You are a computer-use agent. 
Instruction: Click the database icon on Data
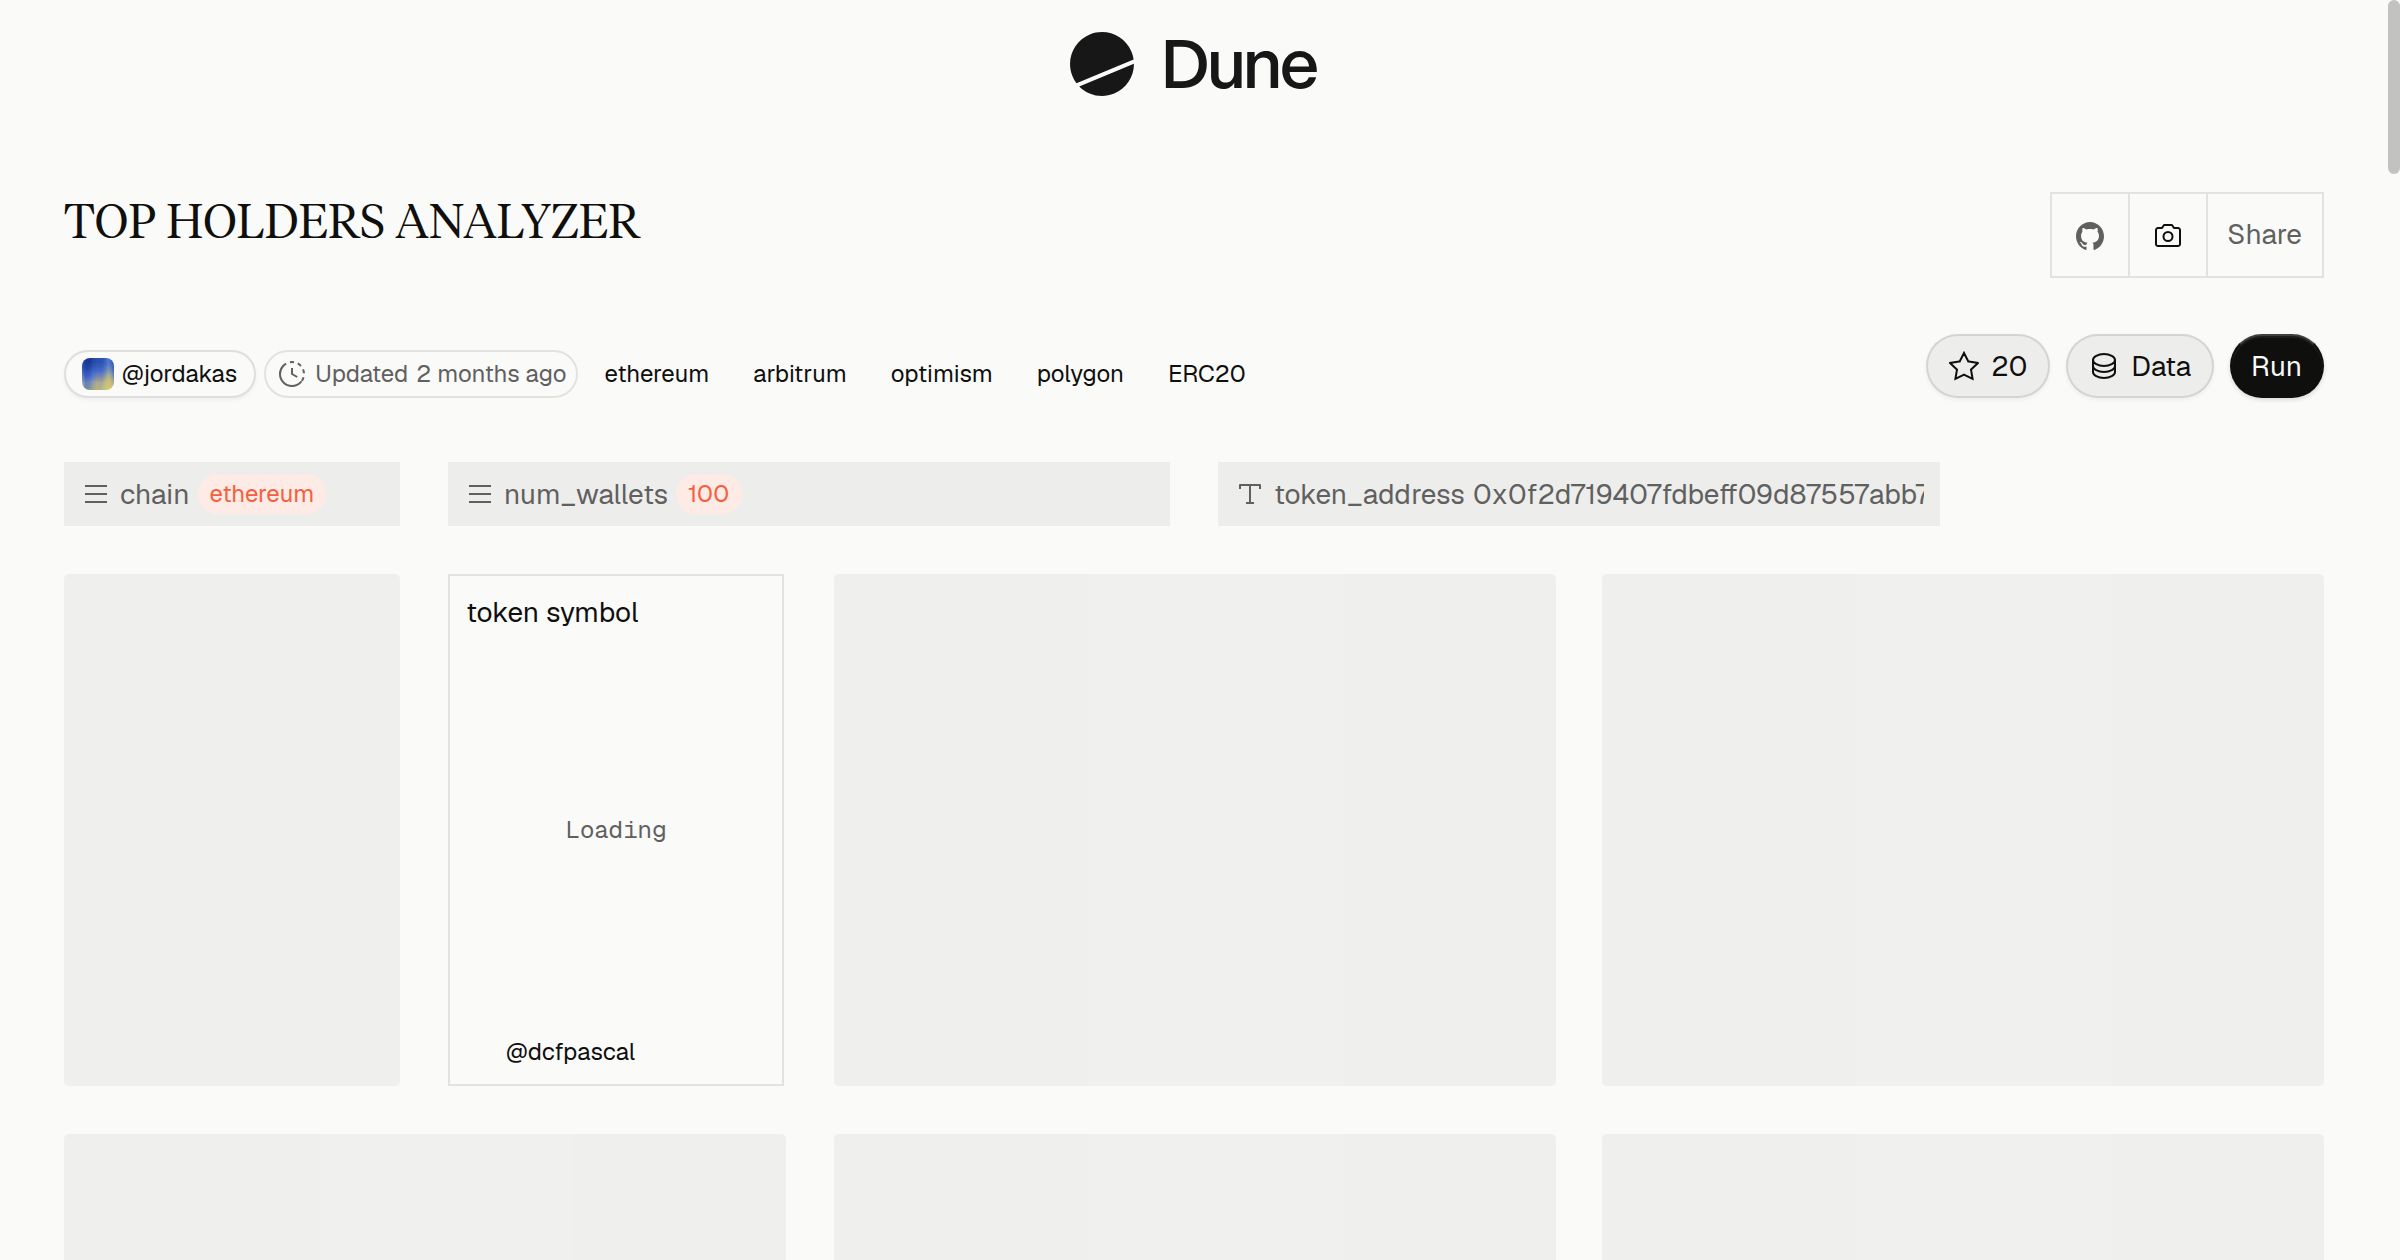2104,366
